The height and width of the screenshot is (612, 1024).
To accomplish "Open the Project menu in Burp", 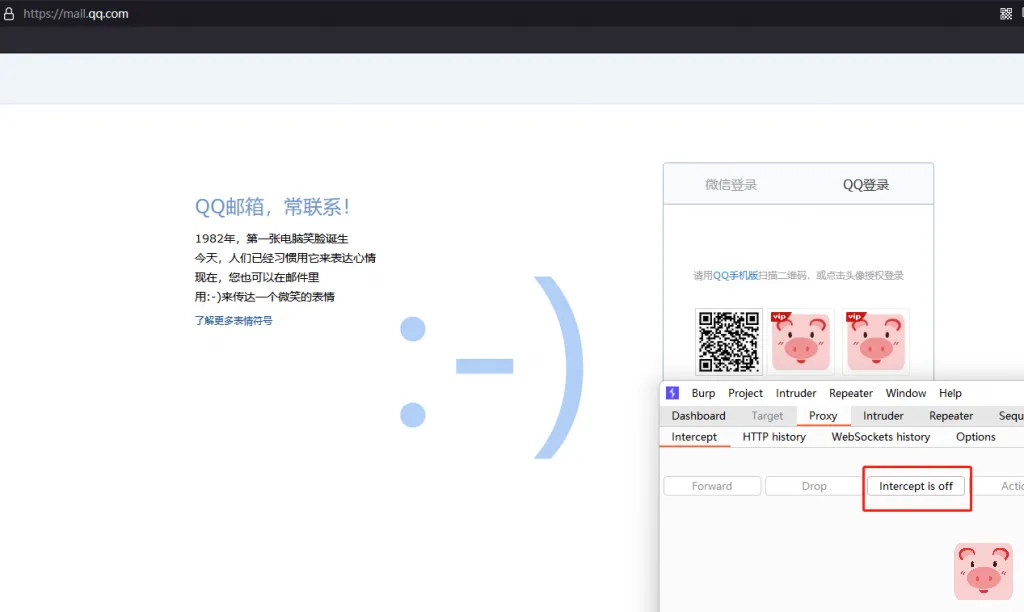I will [745, 393].
